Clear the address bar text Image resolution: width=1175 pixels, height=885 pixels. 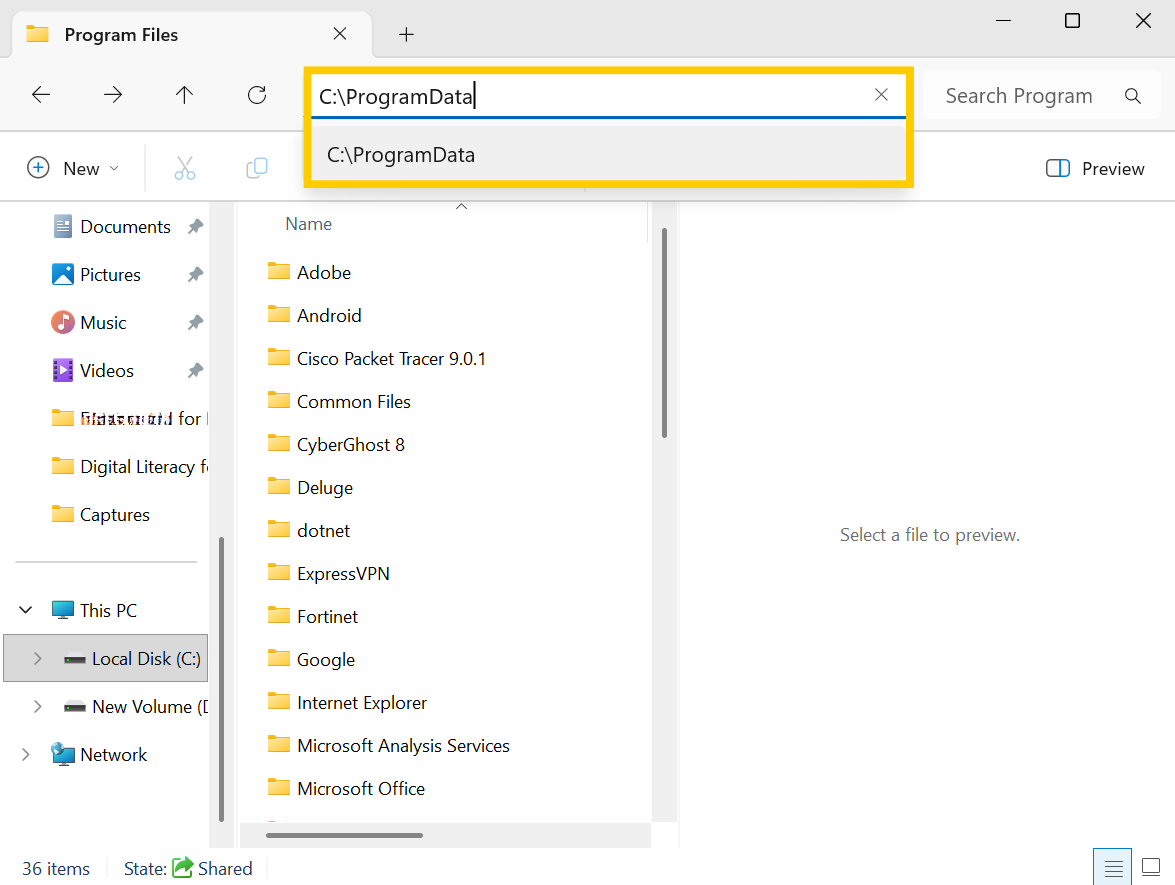point(881,94)
